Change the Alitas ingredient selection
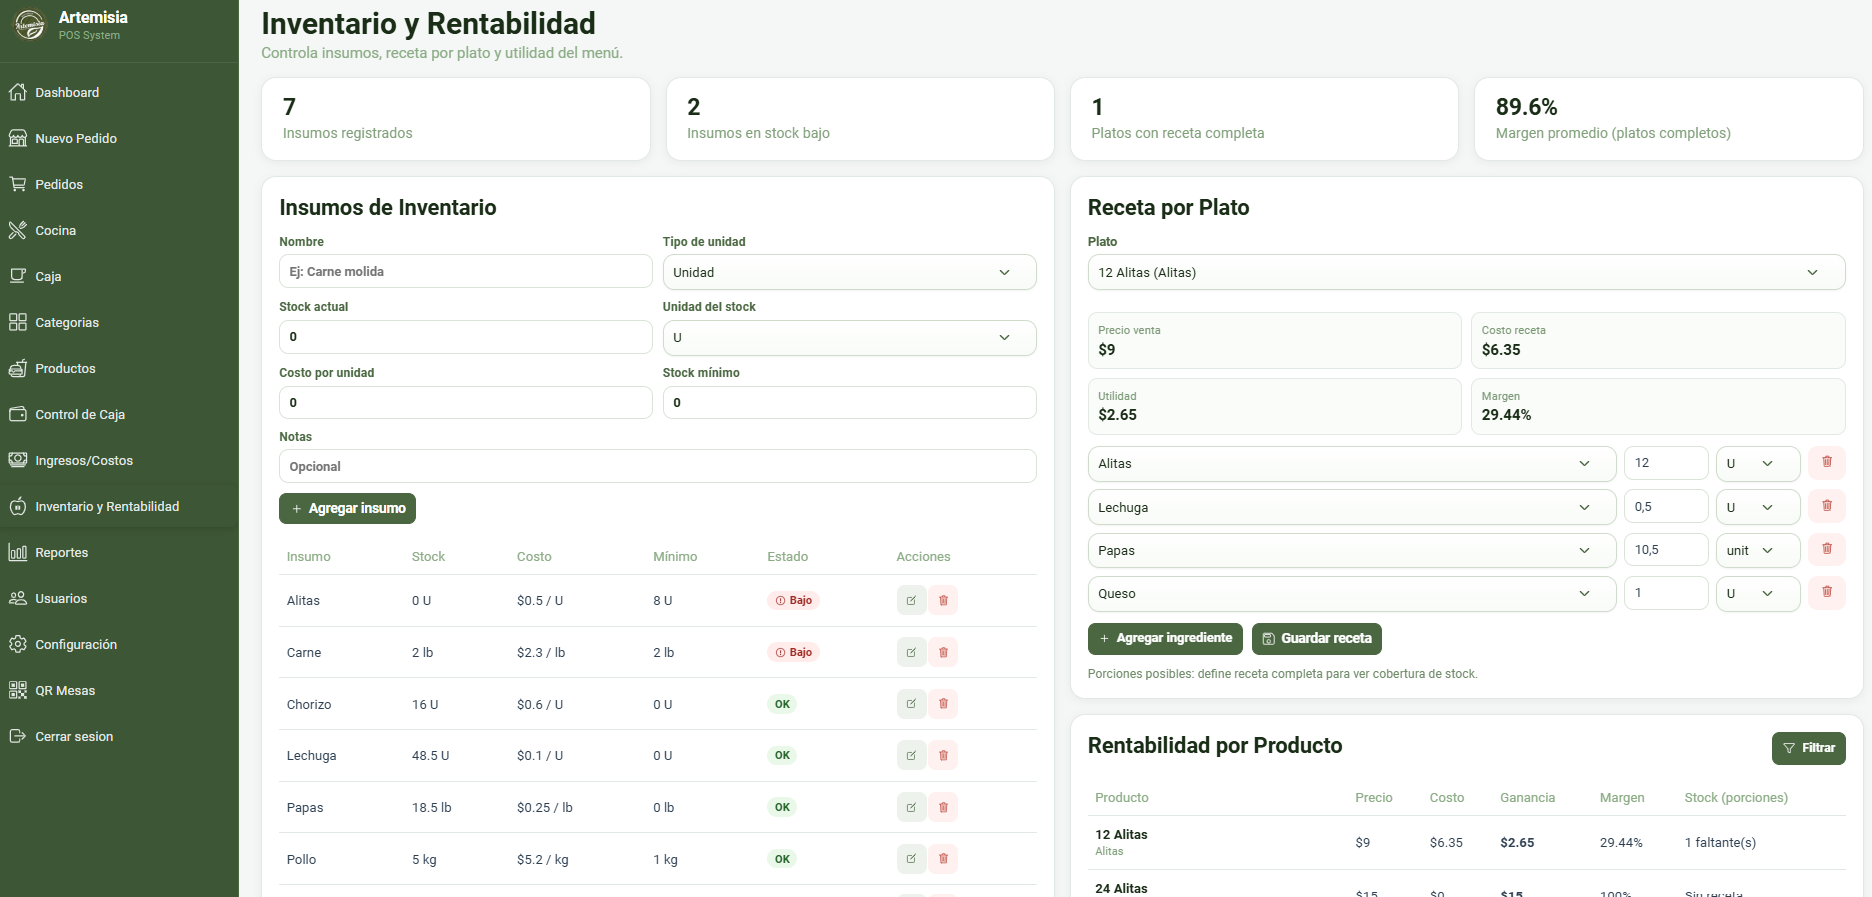1872x897 pixels. [1351, 463]
